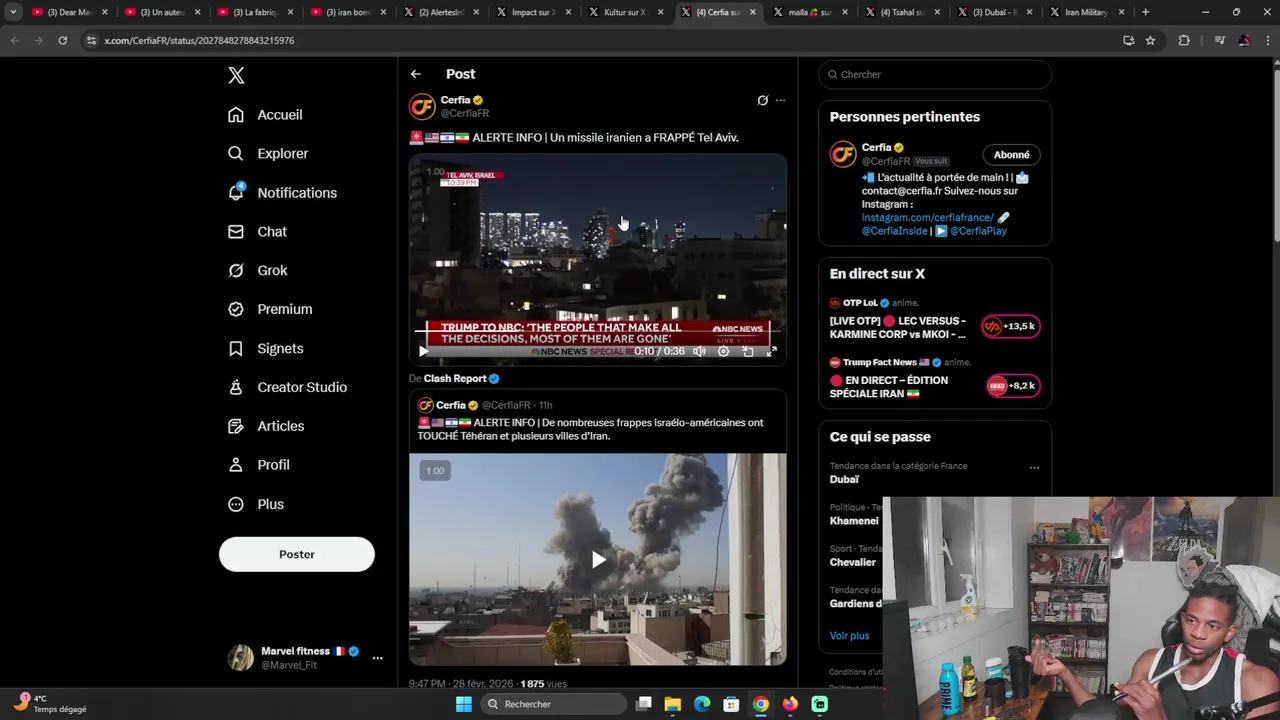Open Articles section
Screen dimensions: 1280x720
click(266, 427)
